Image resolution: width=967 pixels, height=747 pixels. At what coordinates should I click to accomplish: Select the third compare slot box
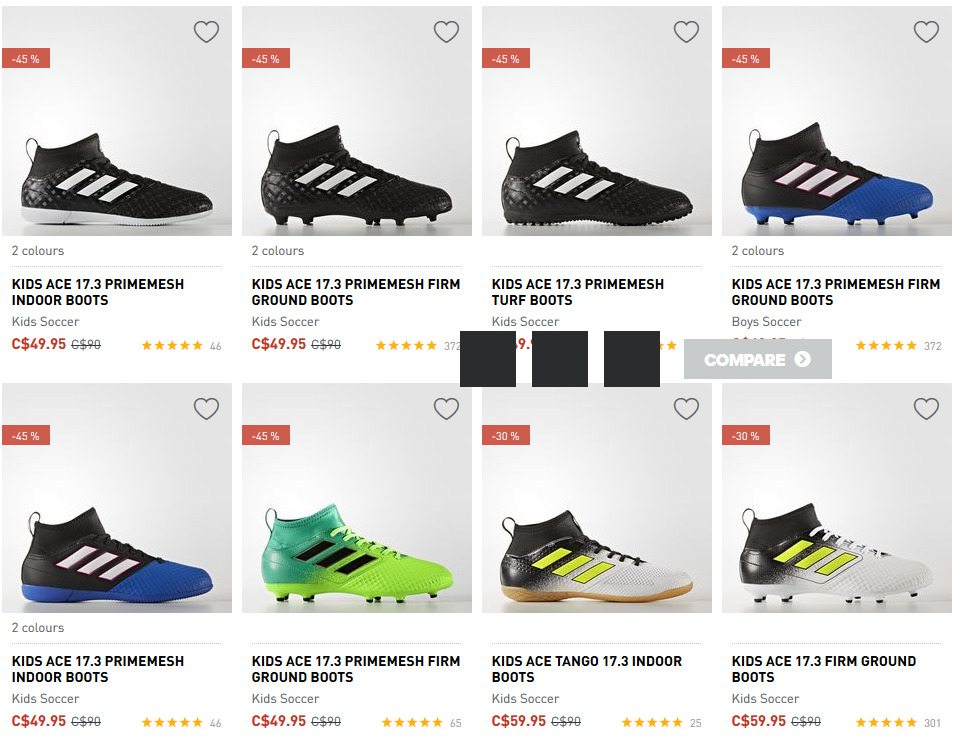point(632,359)
